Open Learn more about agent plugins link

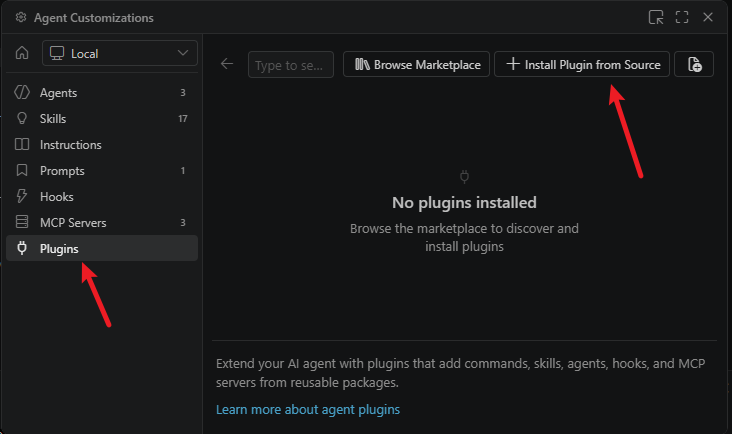tap(308, 409)
